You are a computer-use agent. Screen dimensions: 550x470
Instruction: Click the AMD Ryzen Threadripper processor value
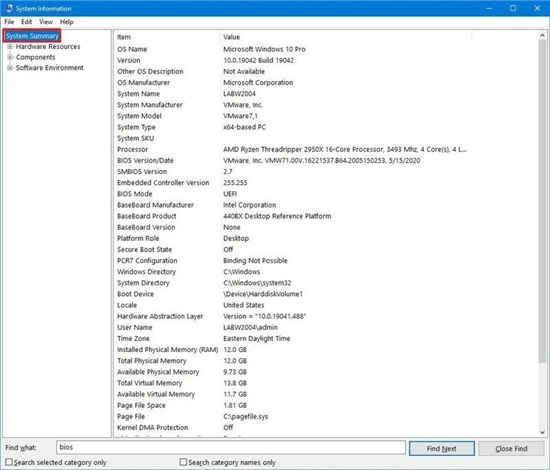pyautogui.click(x=345, y=149)
